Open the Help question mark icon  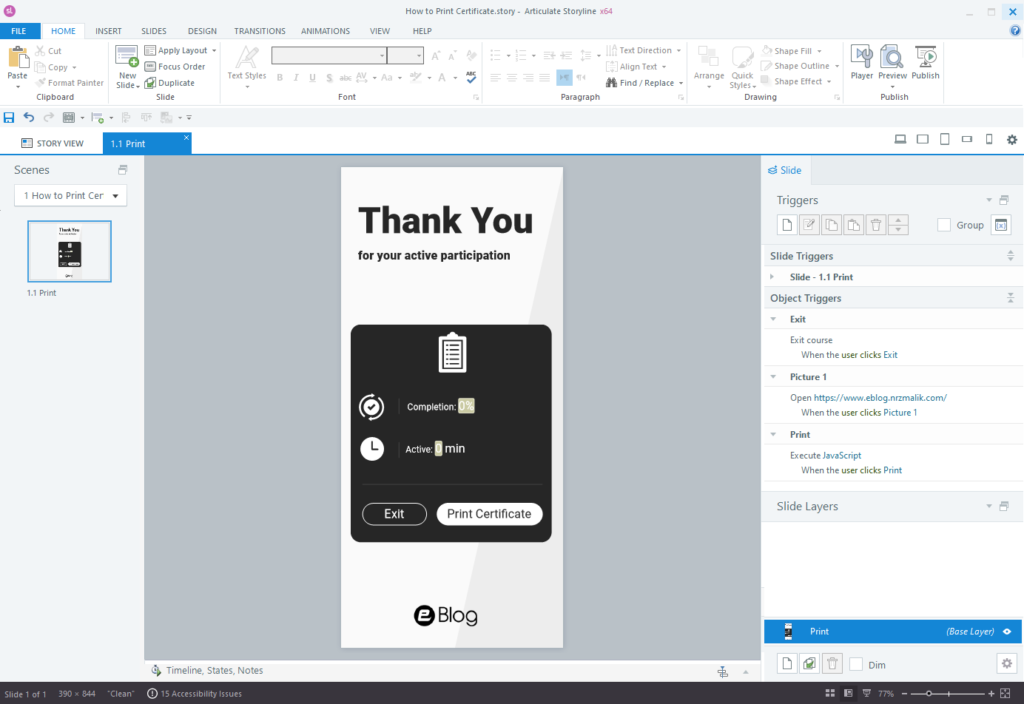[1015, 30]
